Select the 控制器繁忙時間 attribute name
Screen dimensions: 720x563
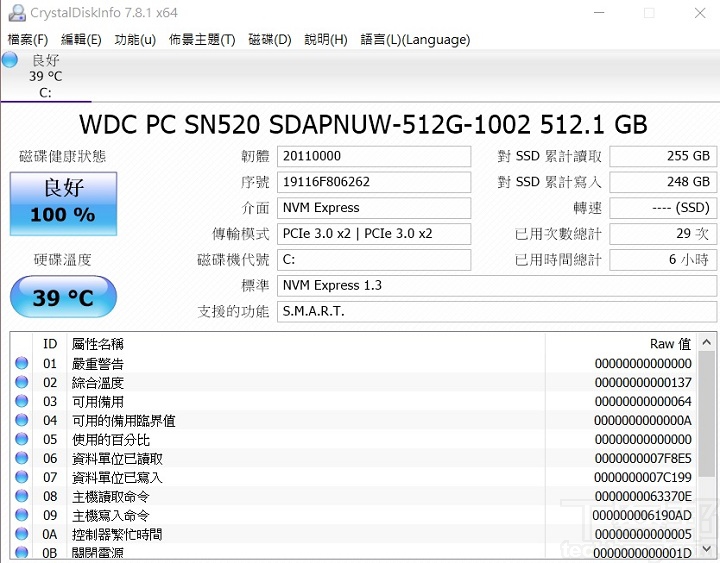click(x=117, y=534)
